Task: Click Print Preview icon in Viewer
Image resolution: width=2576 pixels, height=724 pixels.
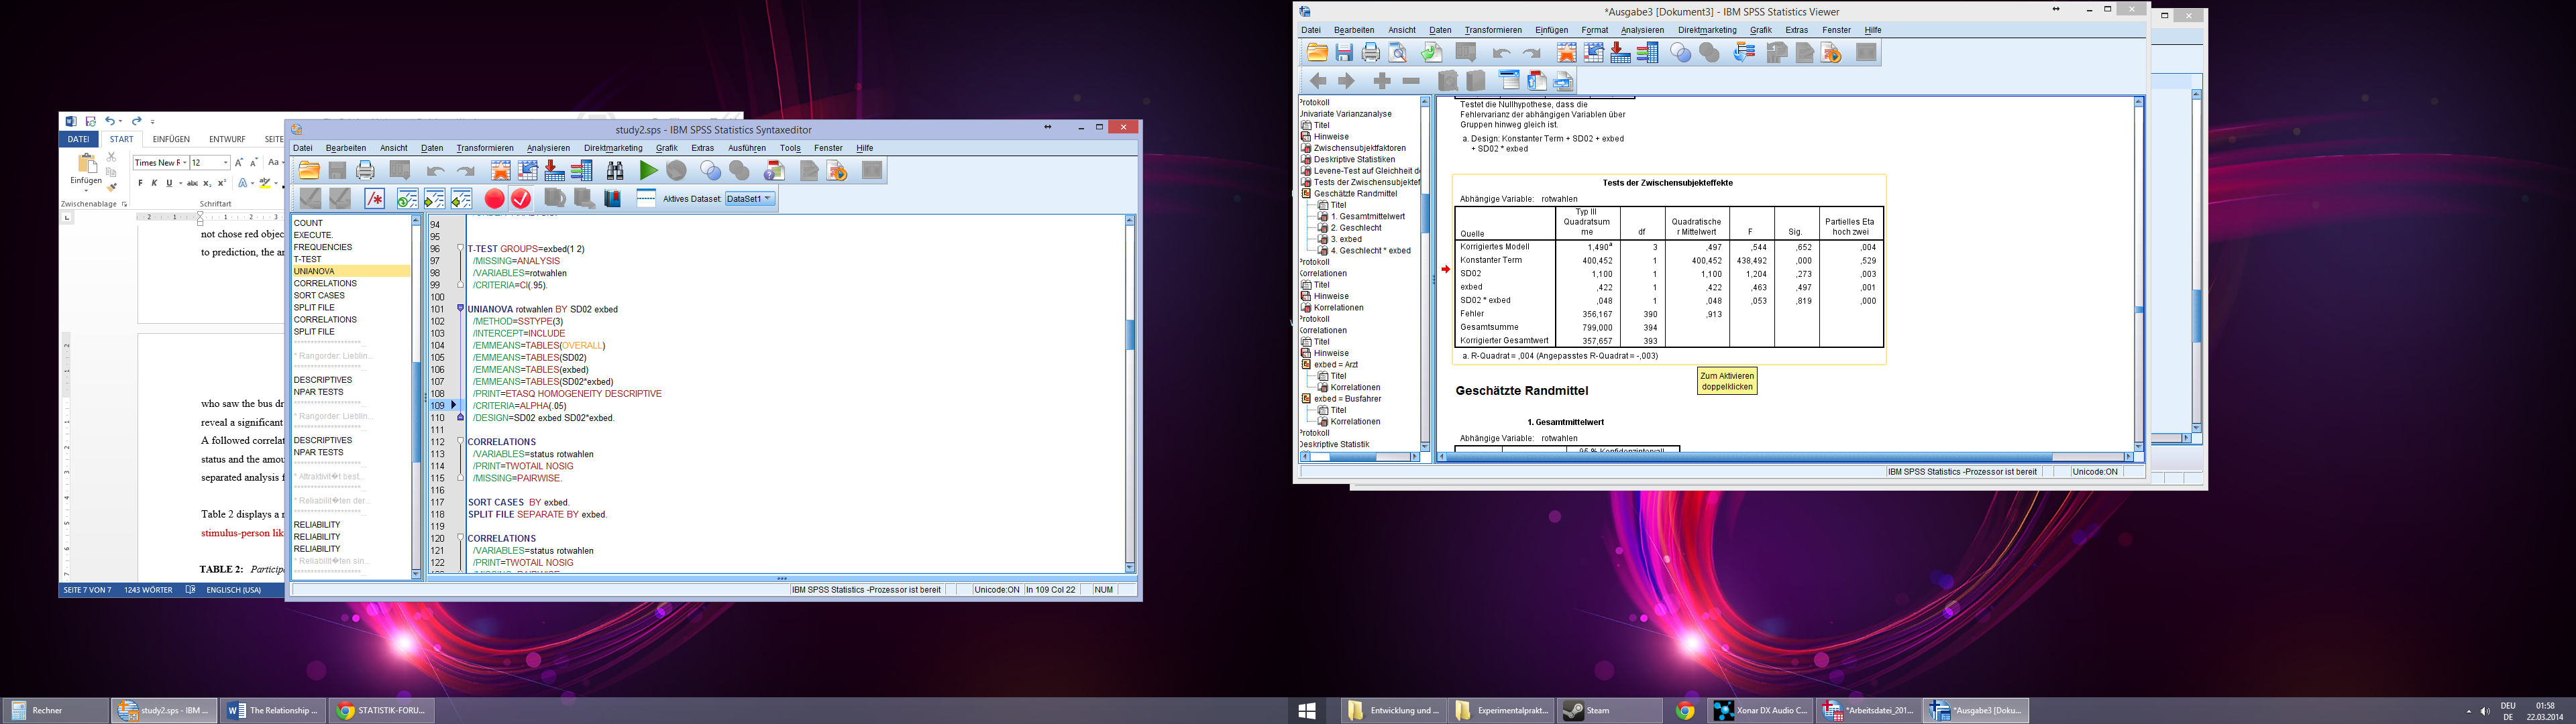Action: (x=1398, y=53)
